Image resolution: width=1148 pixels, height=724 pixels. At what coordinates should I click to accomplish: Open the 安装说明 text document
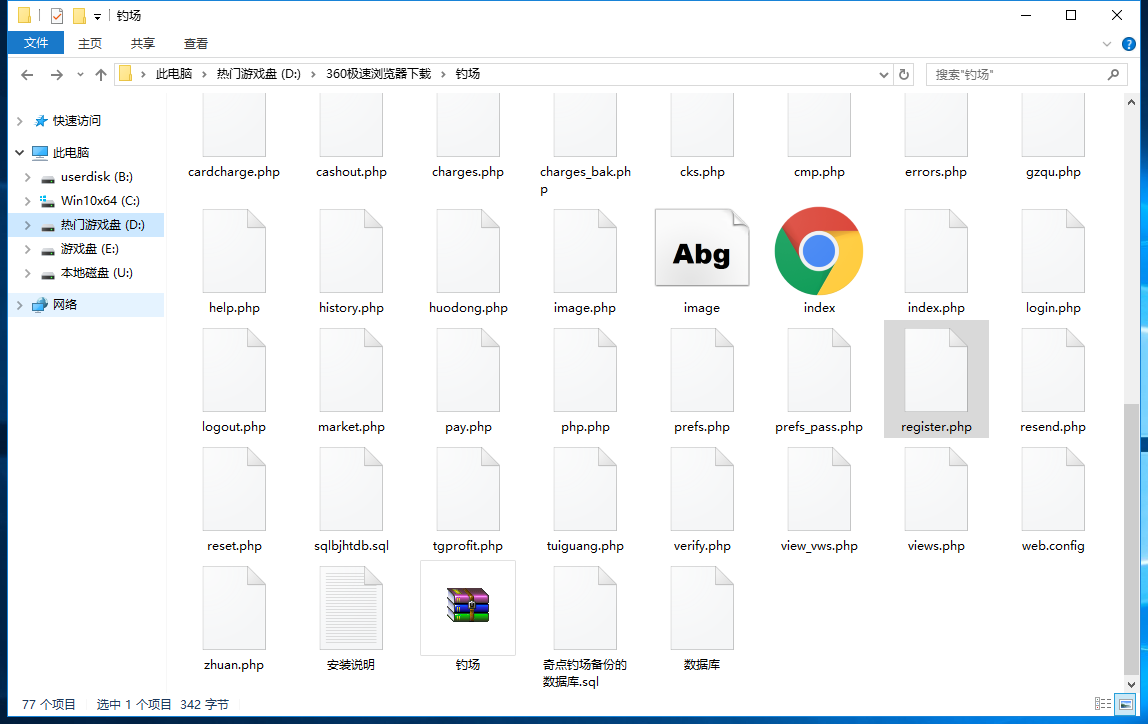(350, 608)
